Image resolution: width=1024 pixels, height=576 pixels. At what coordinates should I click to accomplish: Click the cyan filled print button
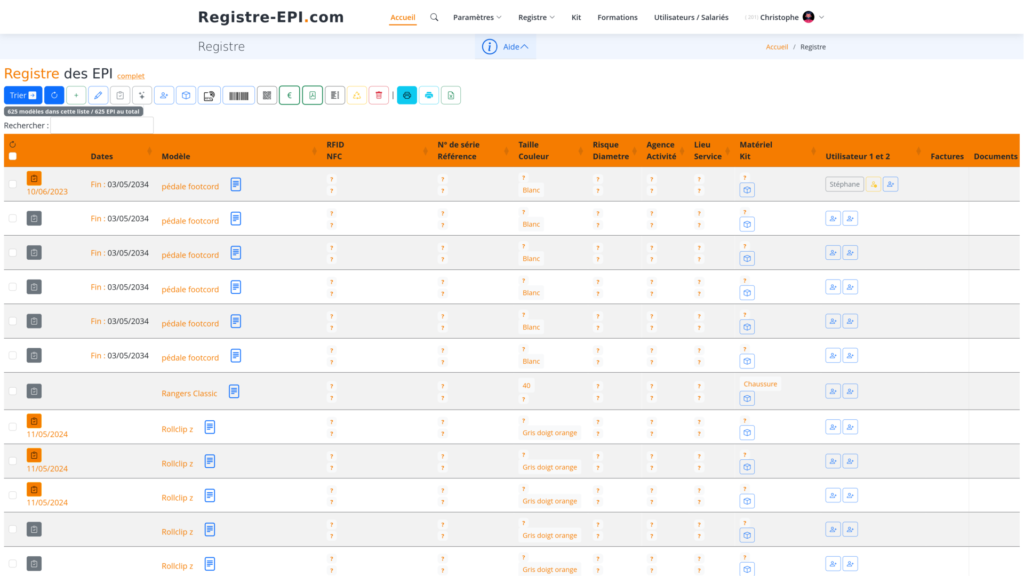click(x=407, y=95)
